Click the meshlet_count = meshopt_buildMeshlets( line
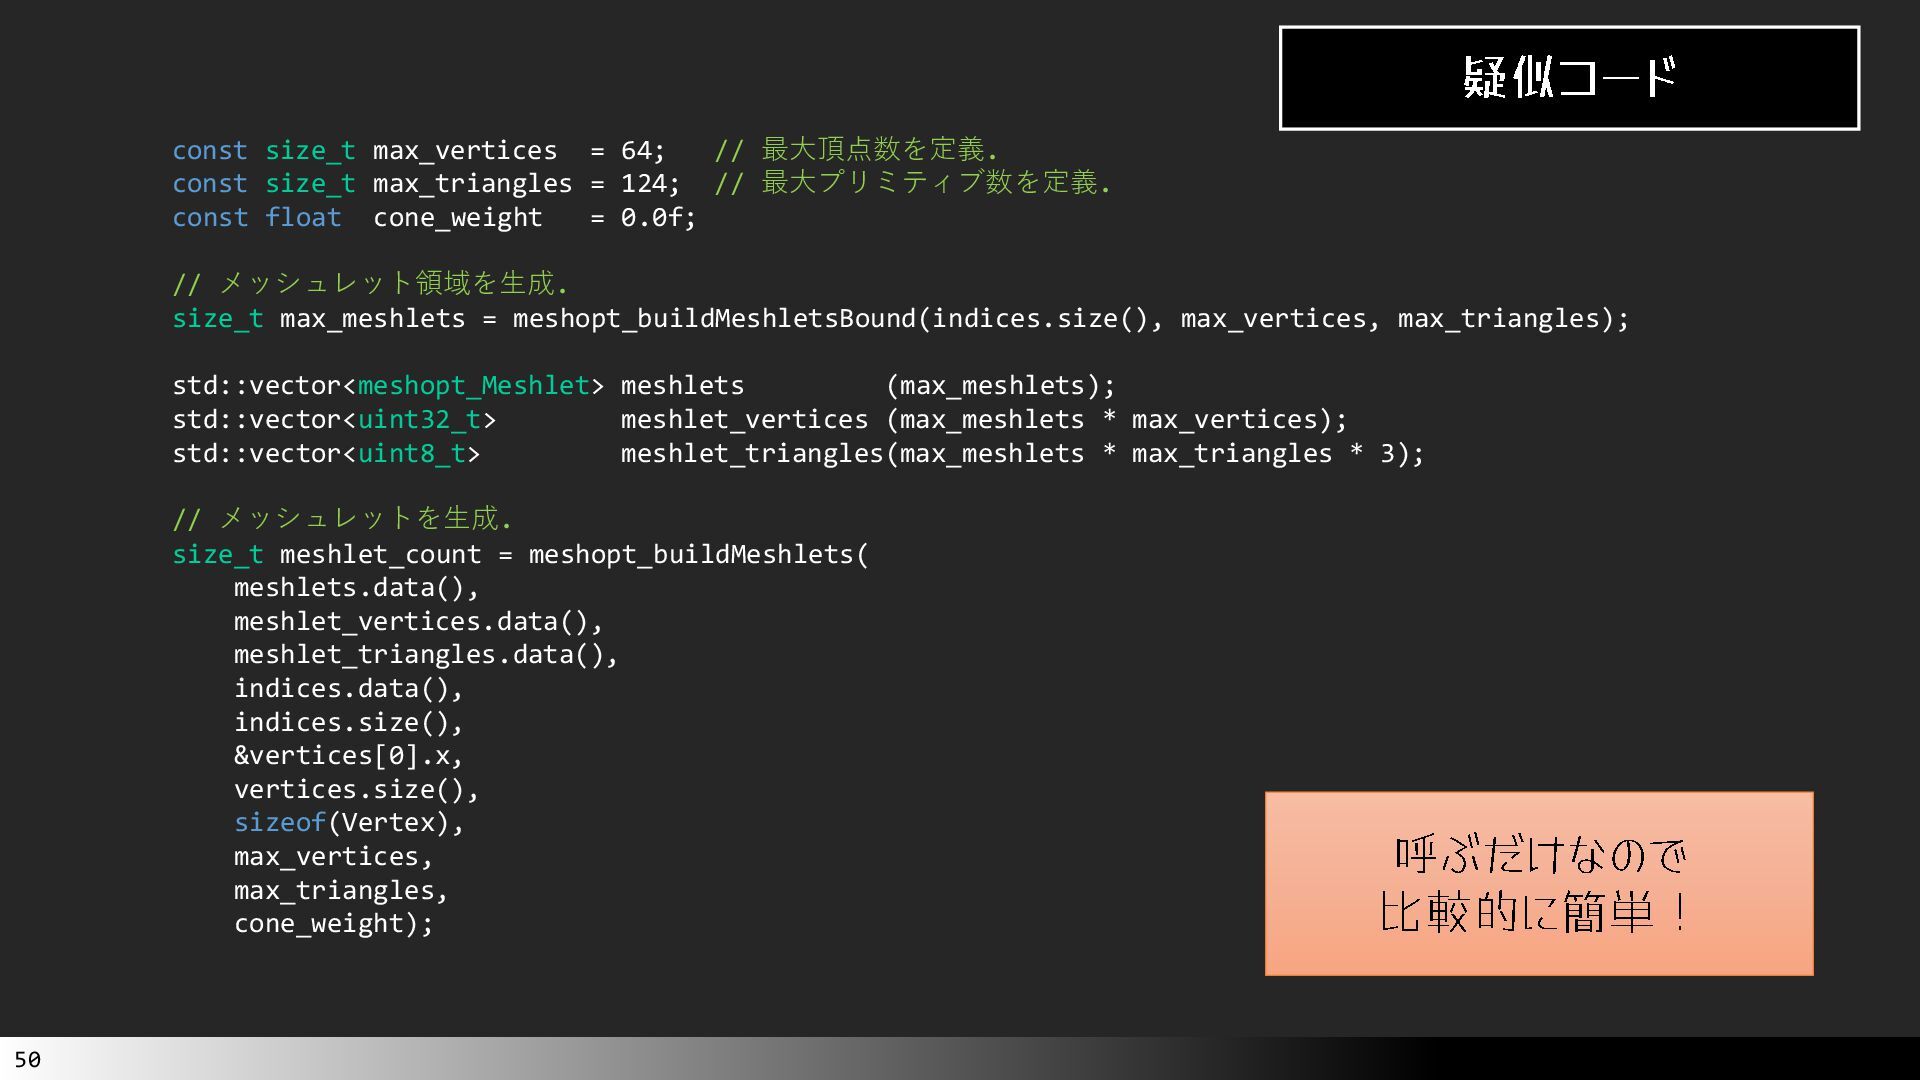This screenshot has height=1080, width=1920. [x=520, y=555]
